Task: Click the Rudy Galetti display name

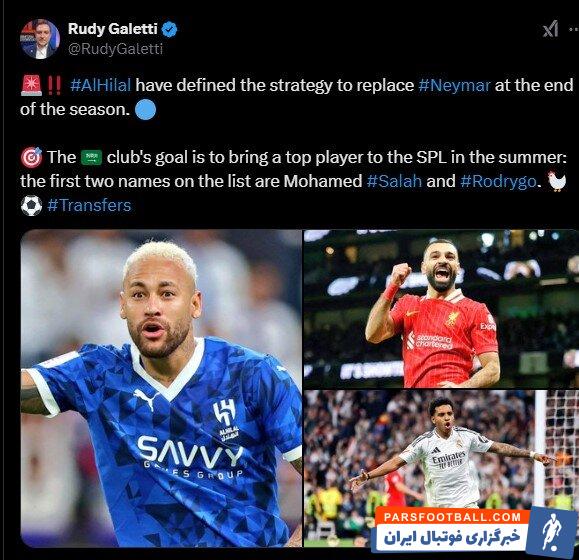Action: pyautogui.click(x=113, y=29)
